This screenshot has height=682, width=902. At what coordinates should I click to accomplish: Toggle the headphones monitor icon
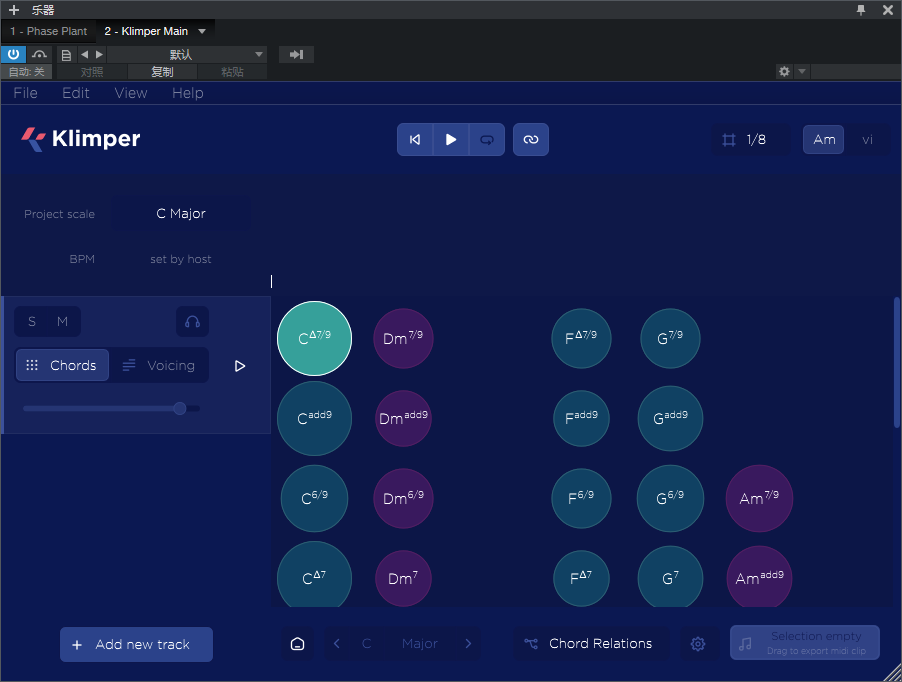point(193,321)
